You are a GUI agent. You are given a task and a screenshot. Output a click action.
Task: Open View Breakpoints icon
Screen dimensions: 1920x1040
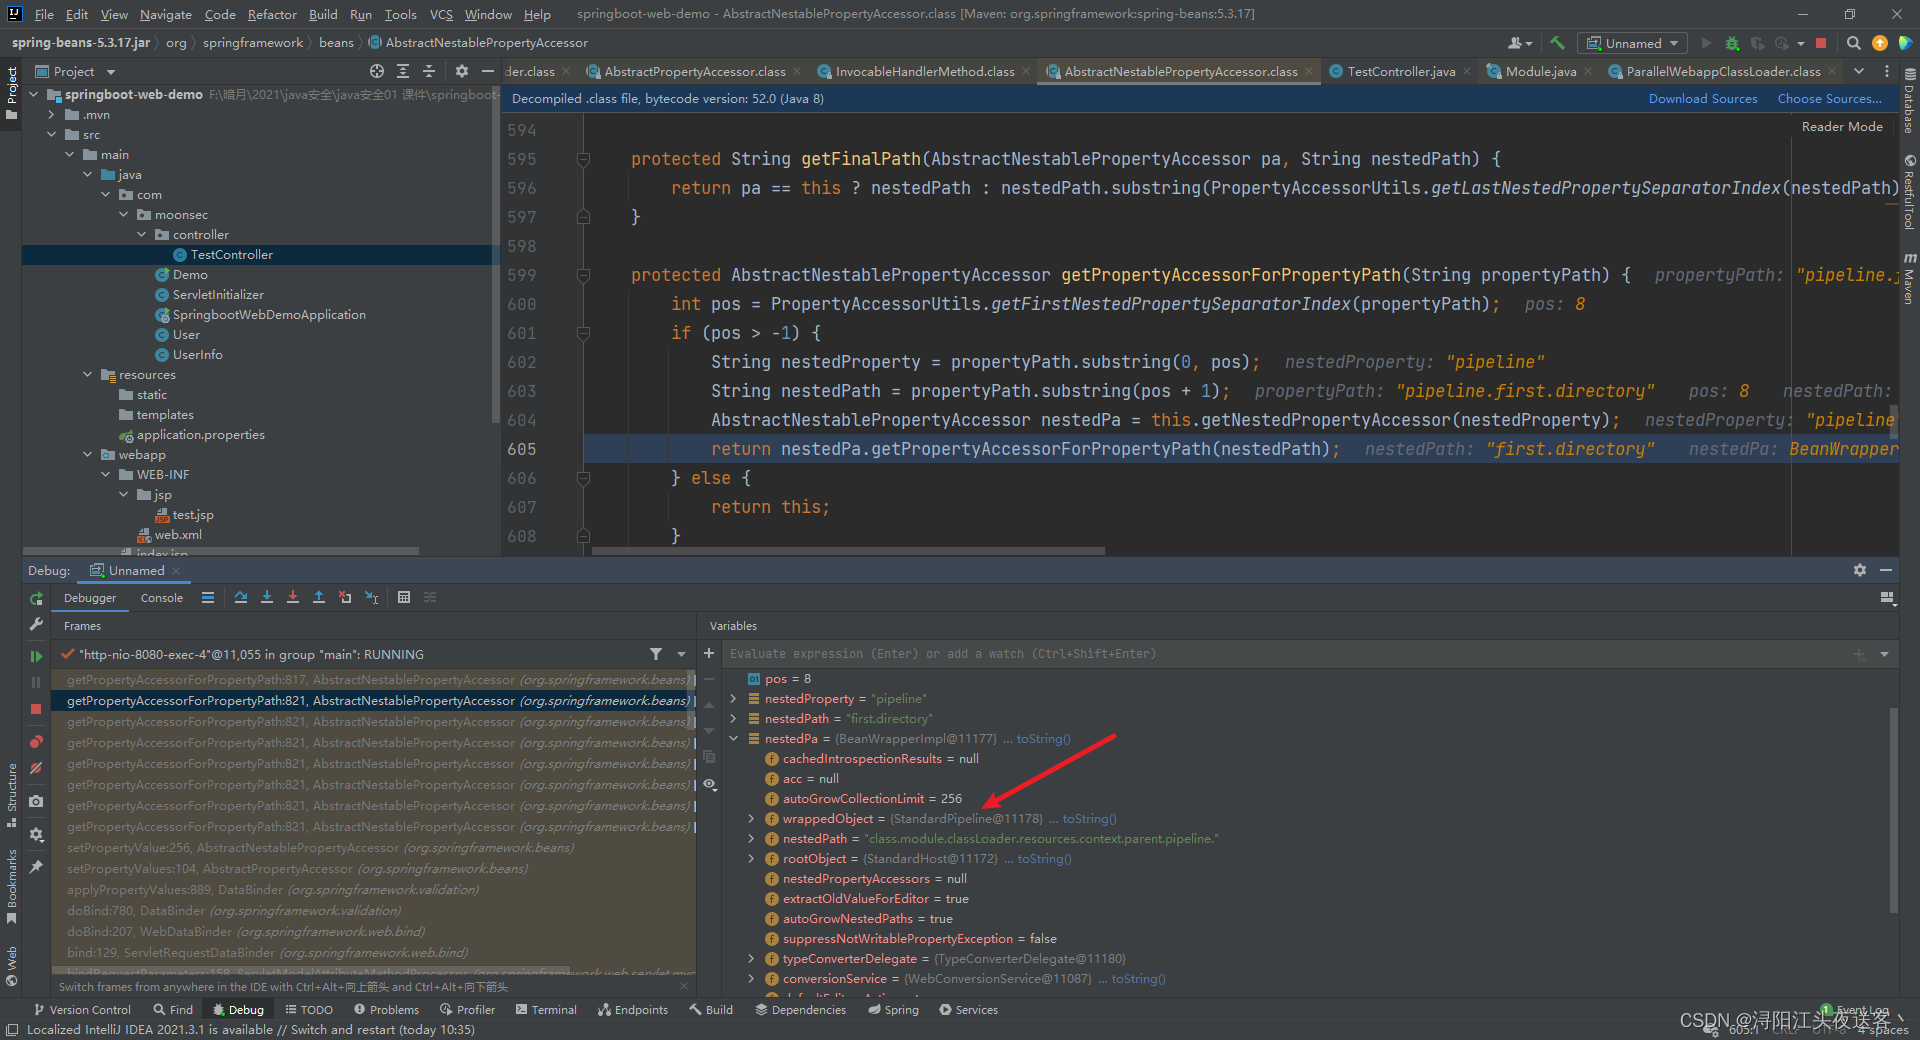point(36,742)
